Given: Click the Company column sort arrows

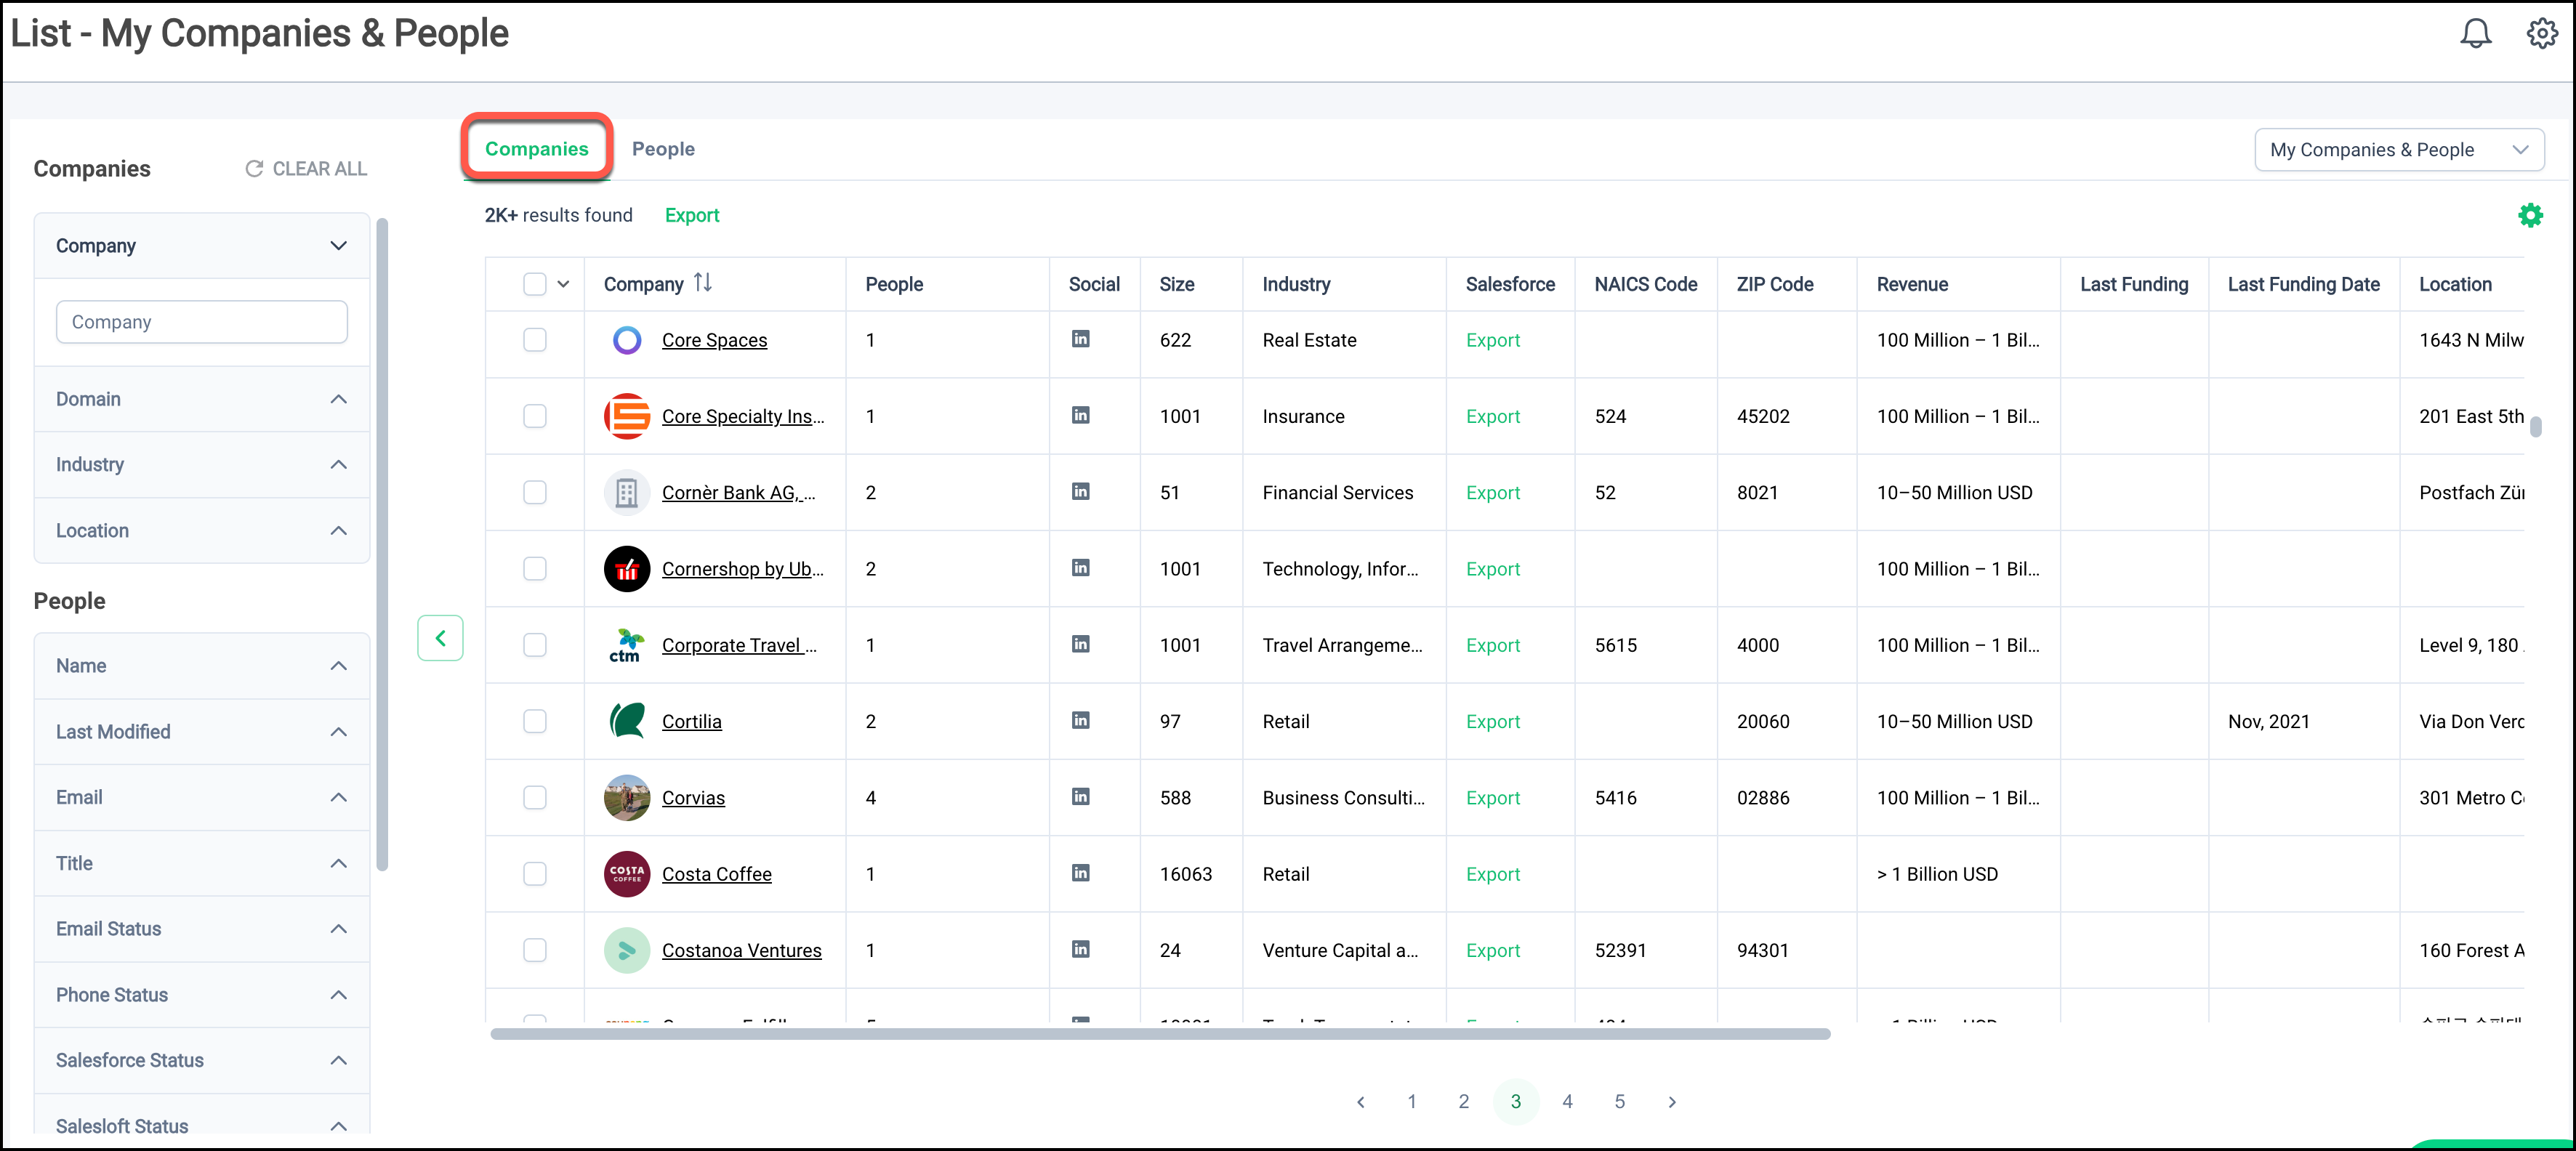Looking at the screenshot, I should [703, 283].
